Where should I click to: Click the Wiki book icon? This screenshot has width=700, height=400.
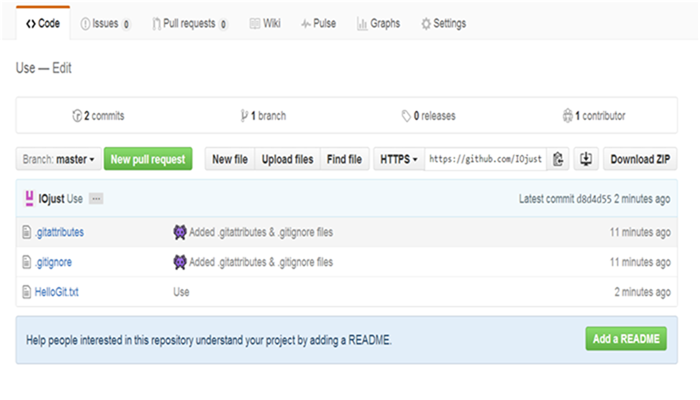point(254,24)
